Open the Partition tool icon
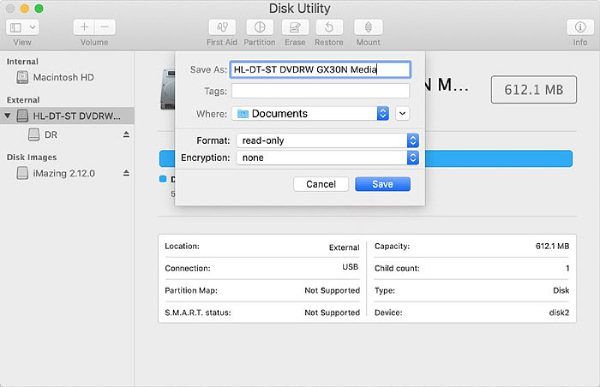Viewport: 600px width, 387px height. coord(260,28)
